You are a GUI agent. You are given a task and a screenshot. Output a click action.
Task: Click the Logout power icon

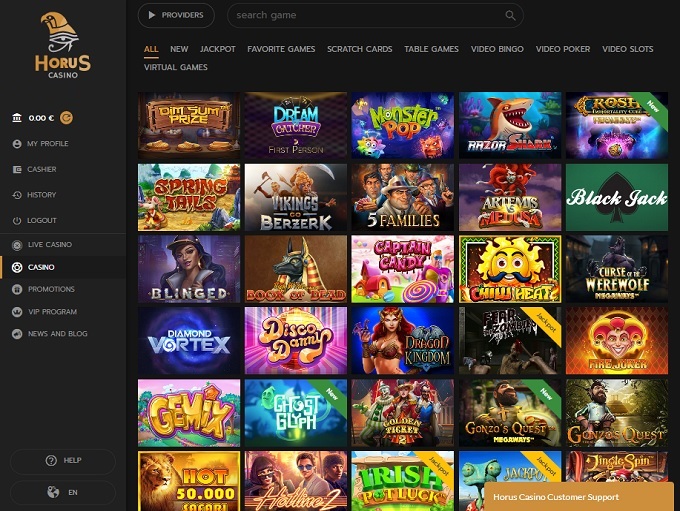(17, 220)
